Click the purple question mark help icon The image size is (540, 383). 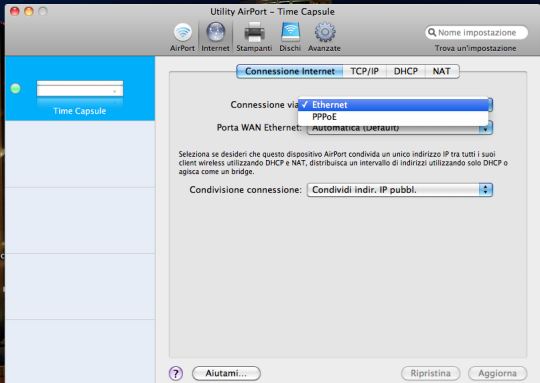(176, 373)
